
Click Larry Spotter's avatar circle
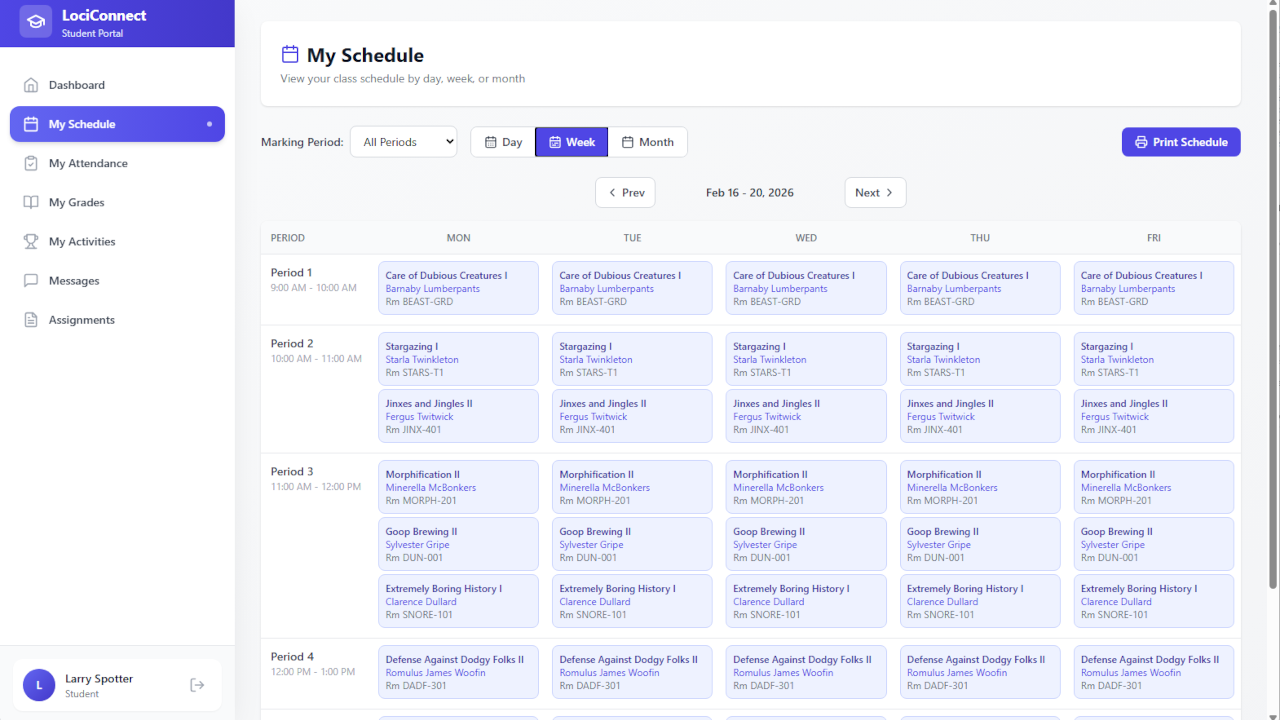(39, 685)
